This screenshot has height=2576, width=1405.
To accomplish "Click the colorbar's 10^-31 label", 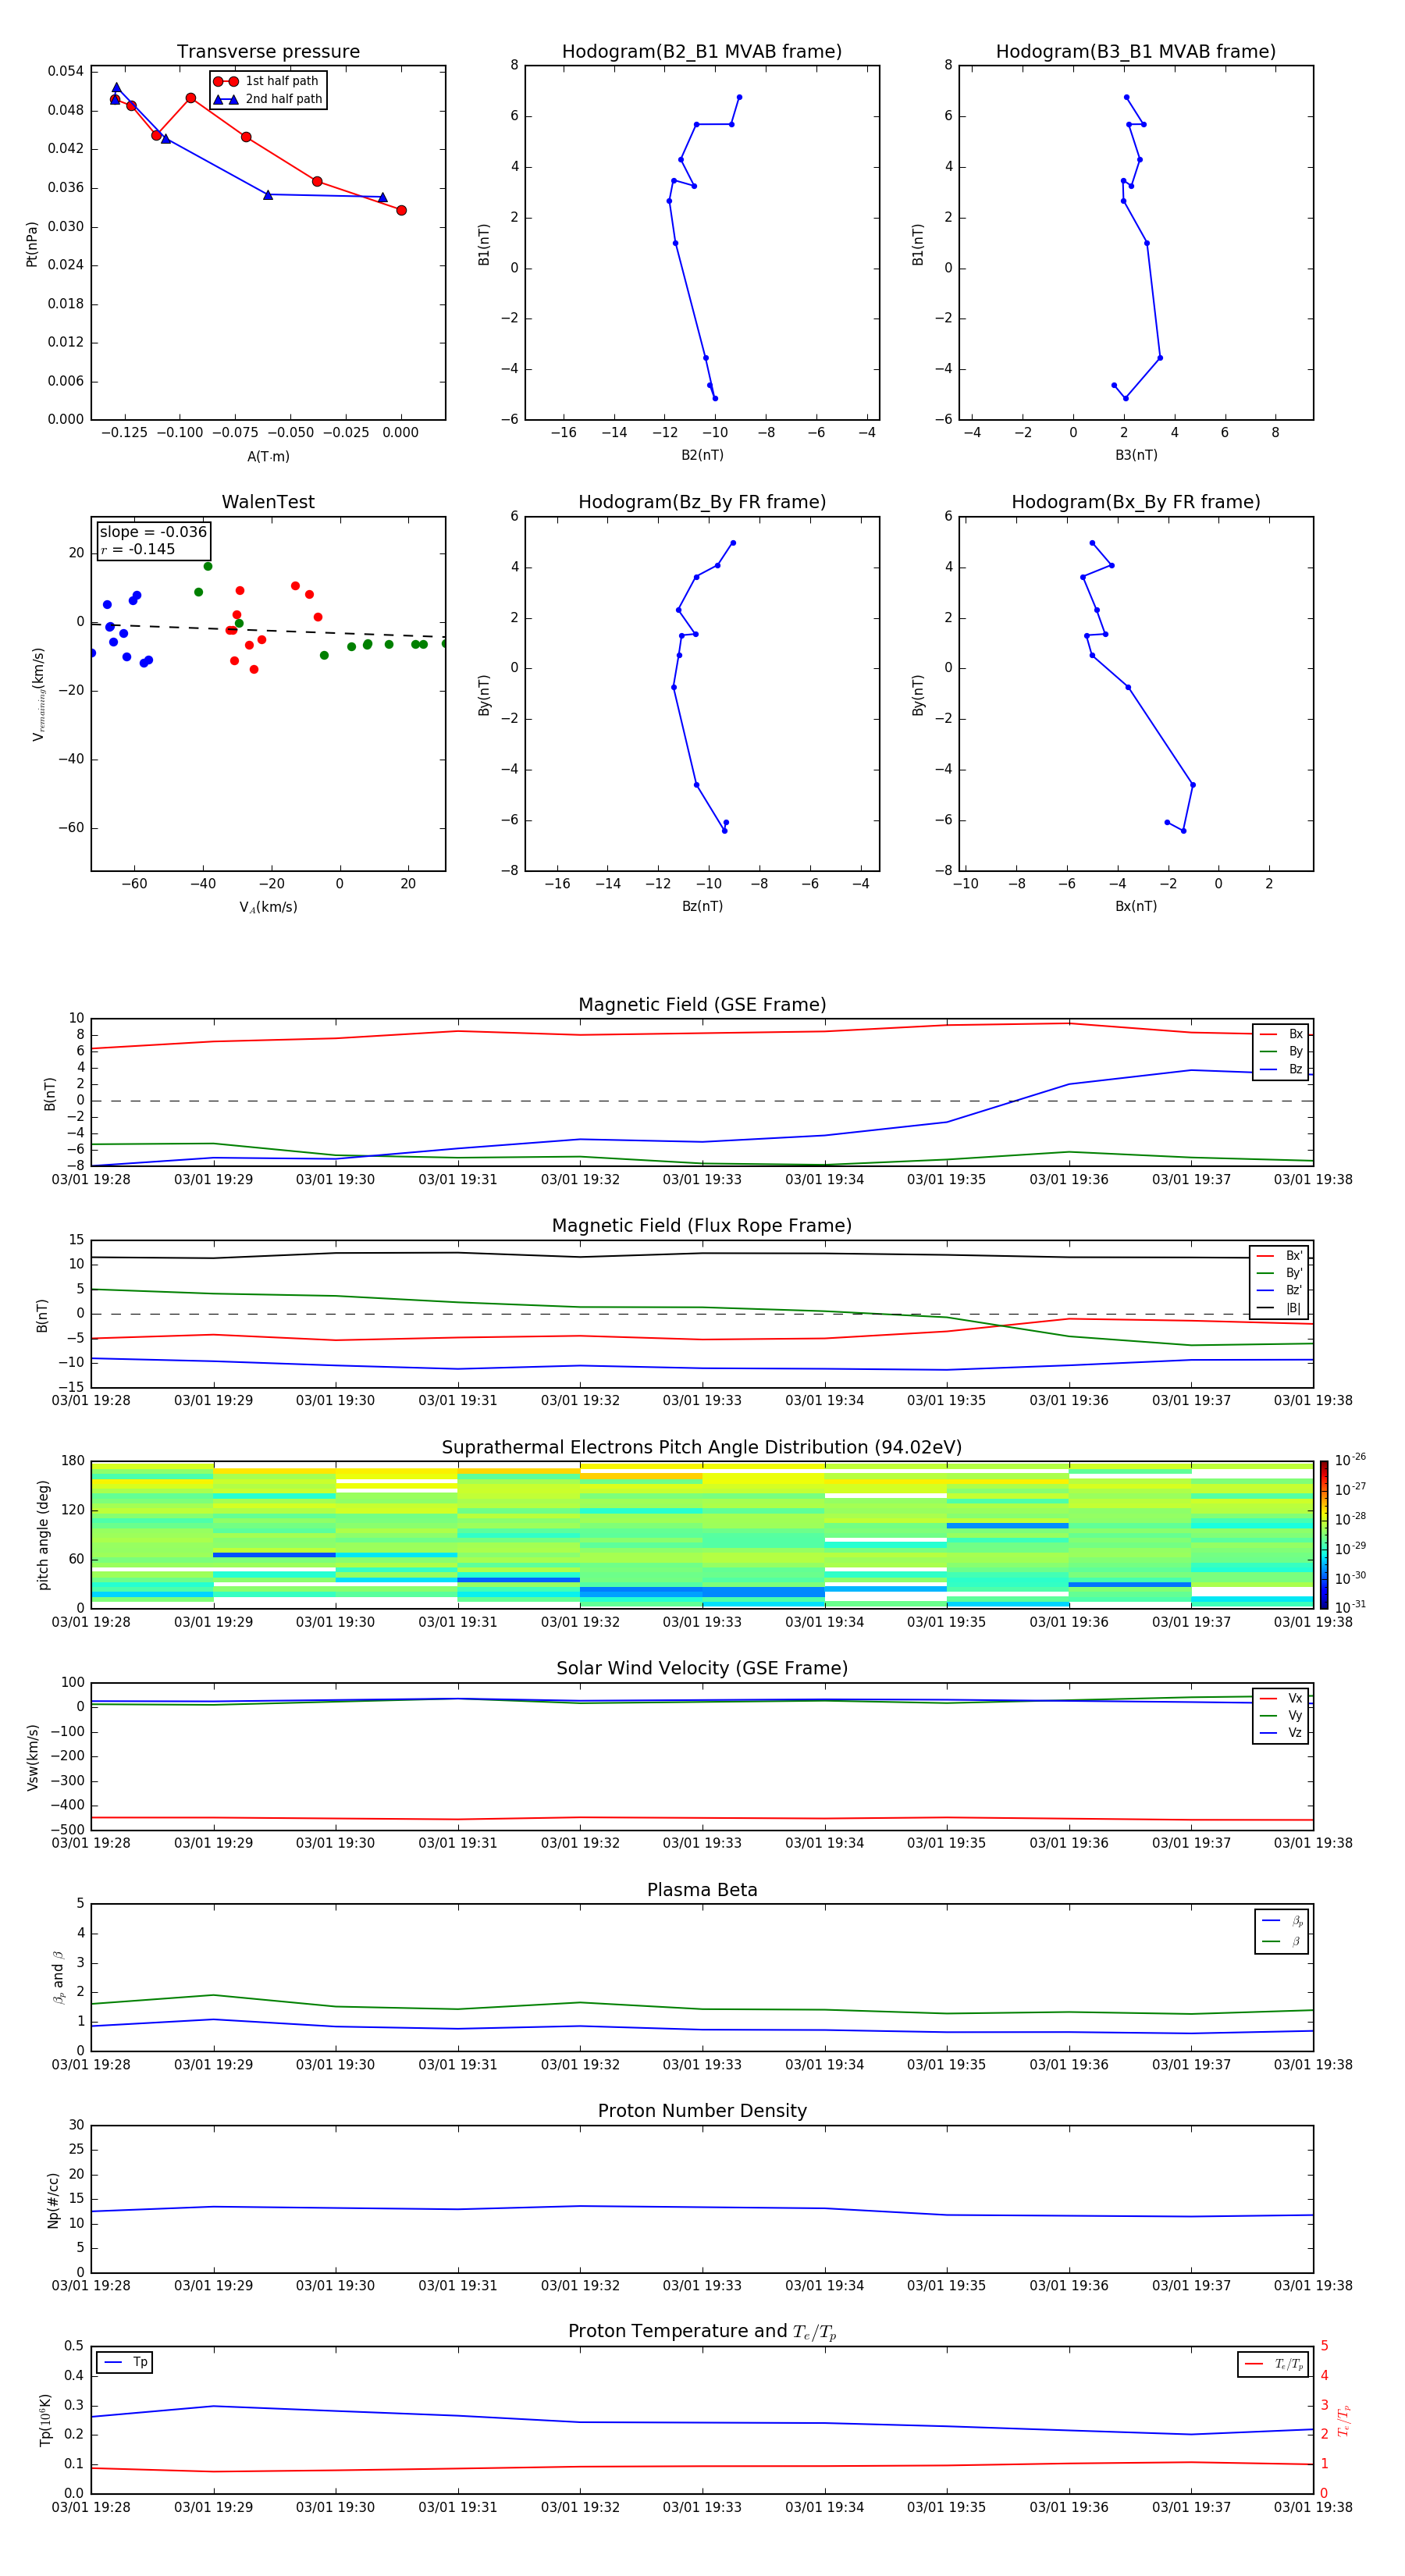I will (x=1350, y=1607).
